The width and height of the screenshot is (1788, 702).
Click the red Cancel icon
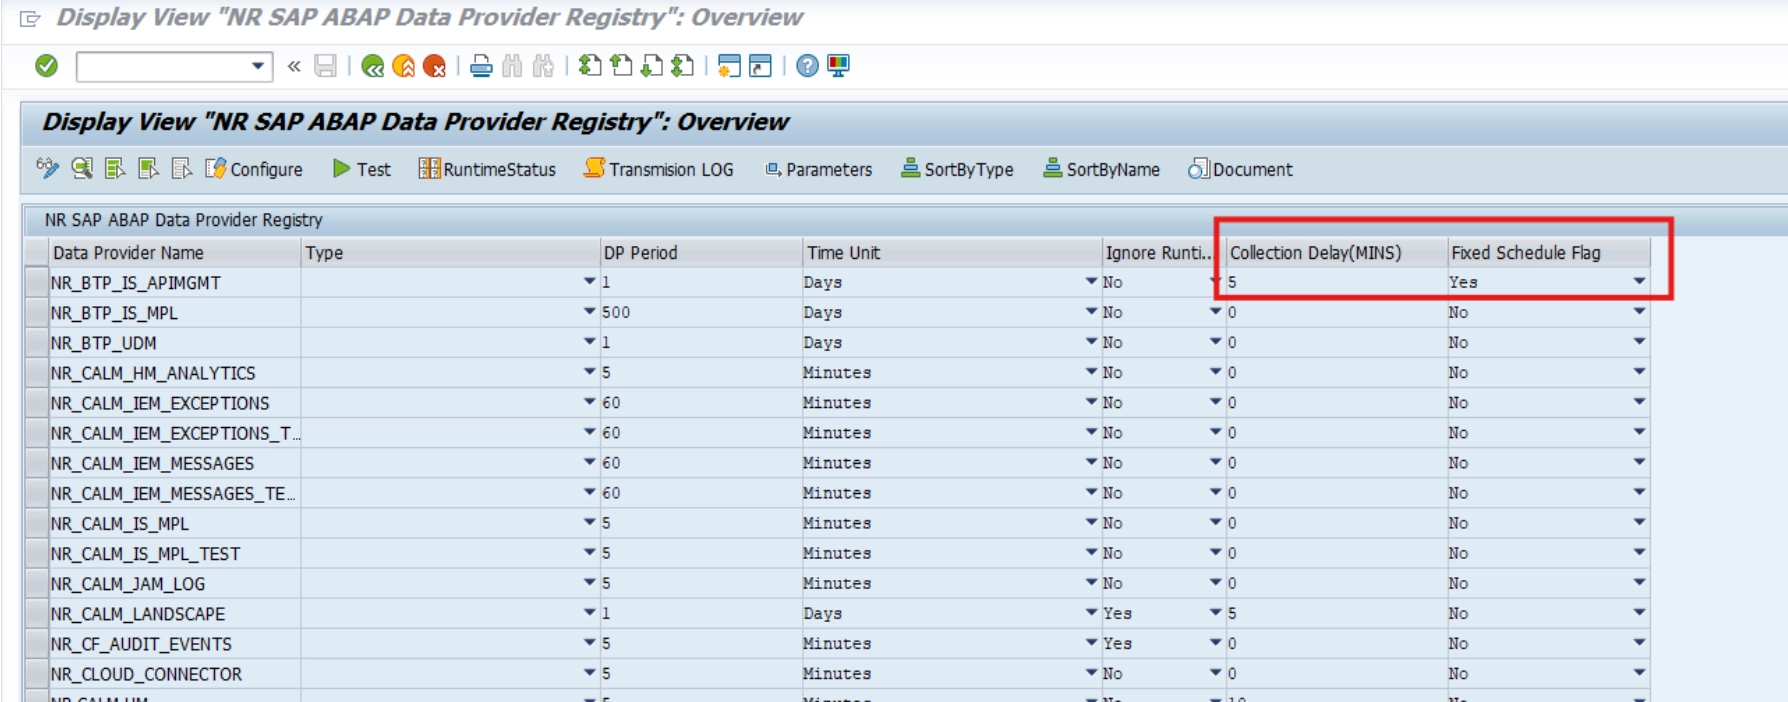click(434, 67)
